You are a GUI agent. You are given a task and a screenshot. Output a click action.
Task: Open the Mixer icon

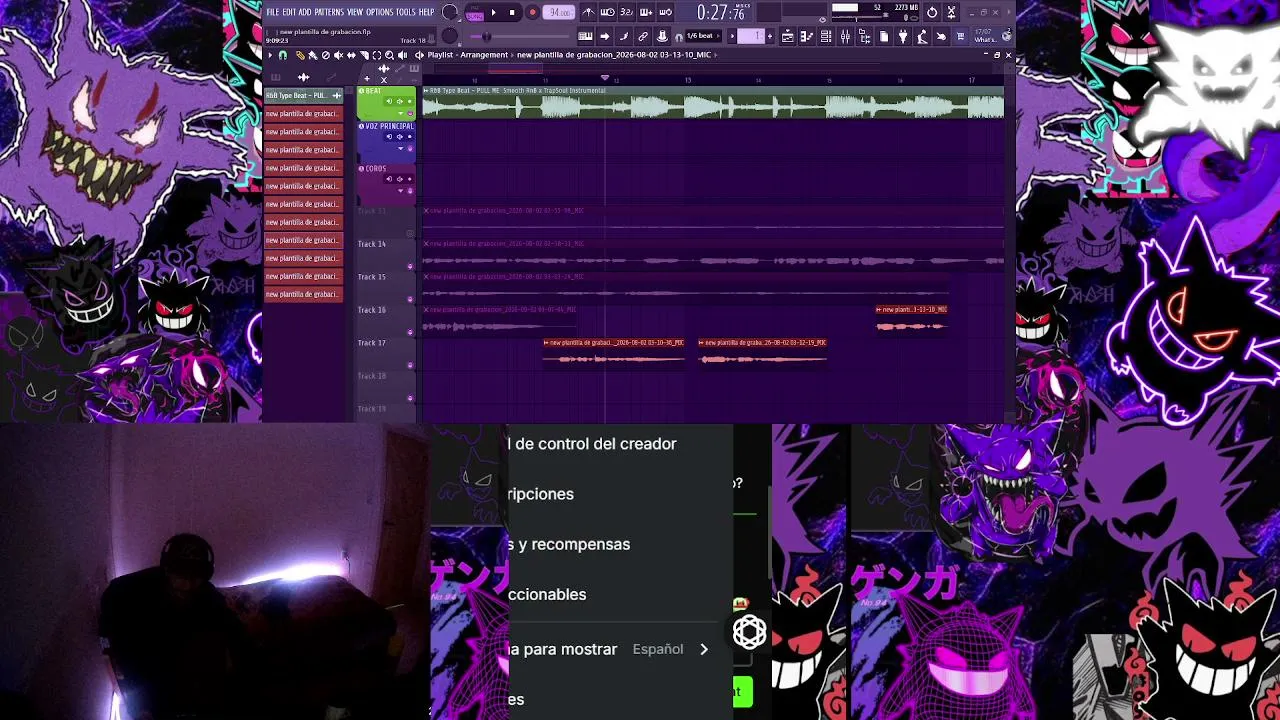pos(845,36)
